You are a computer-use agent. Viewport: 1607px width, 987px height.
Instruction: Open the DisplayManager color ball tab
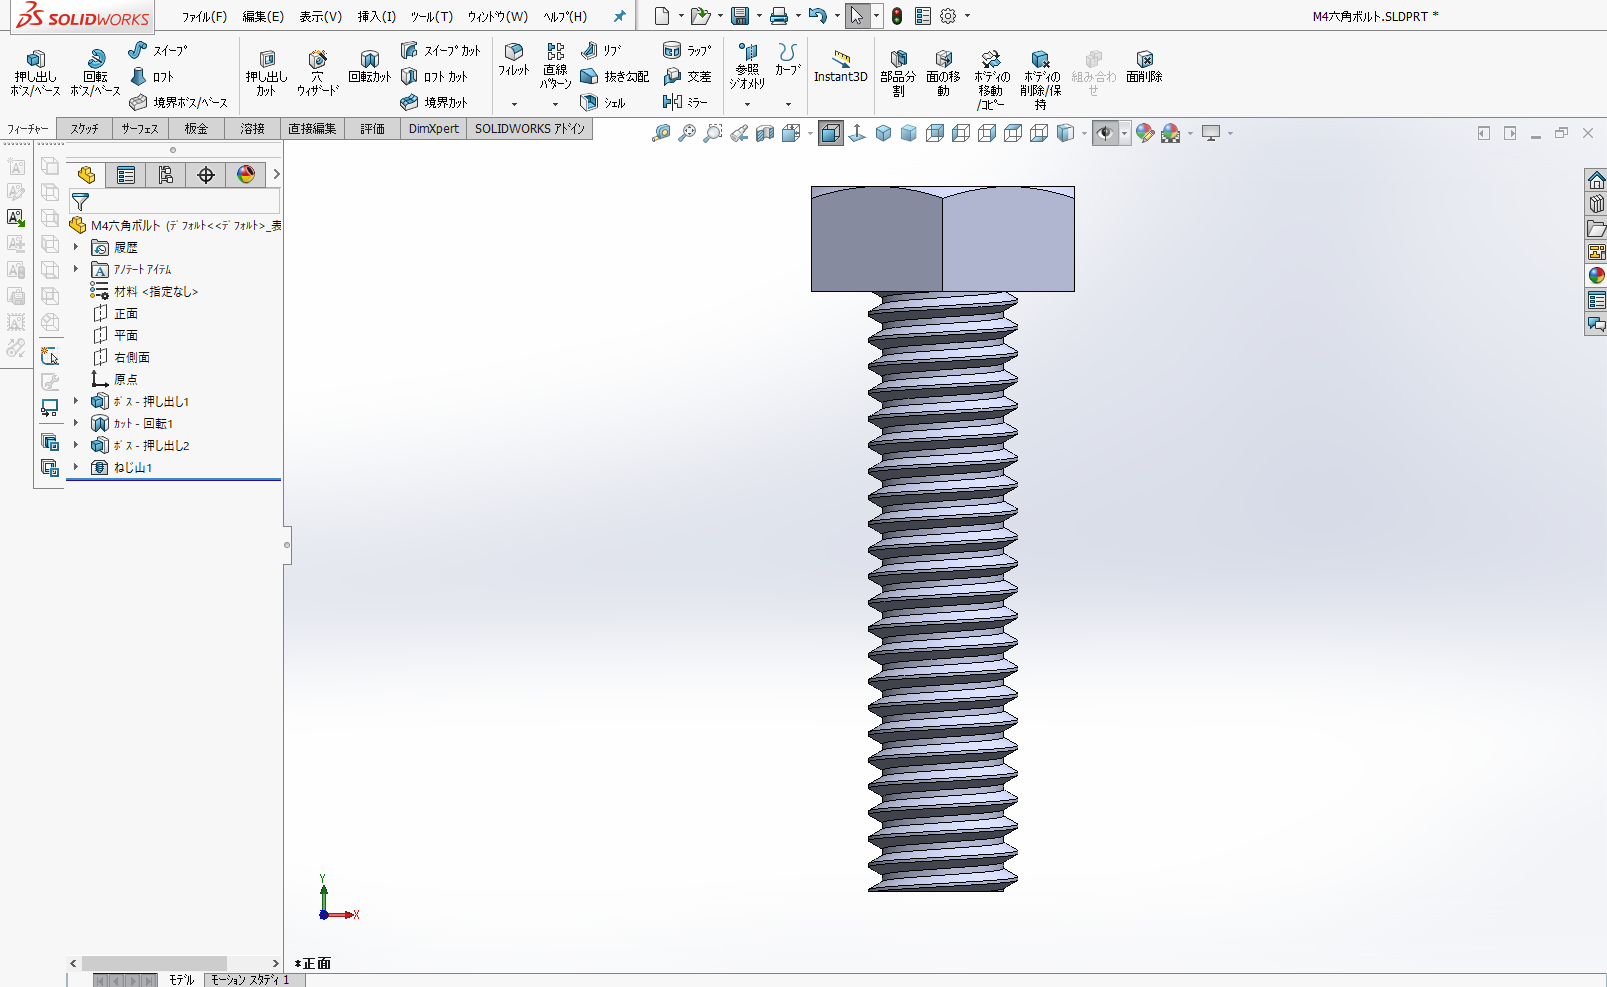[246, 175]
